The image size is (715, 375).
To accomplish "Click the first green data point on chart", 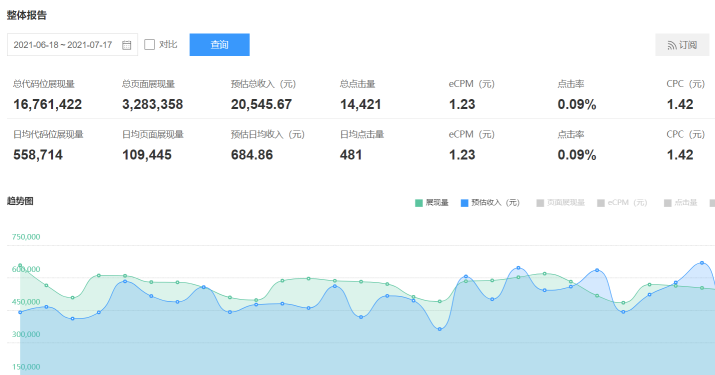I will click(x=20, y=266).
